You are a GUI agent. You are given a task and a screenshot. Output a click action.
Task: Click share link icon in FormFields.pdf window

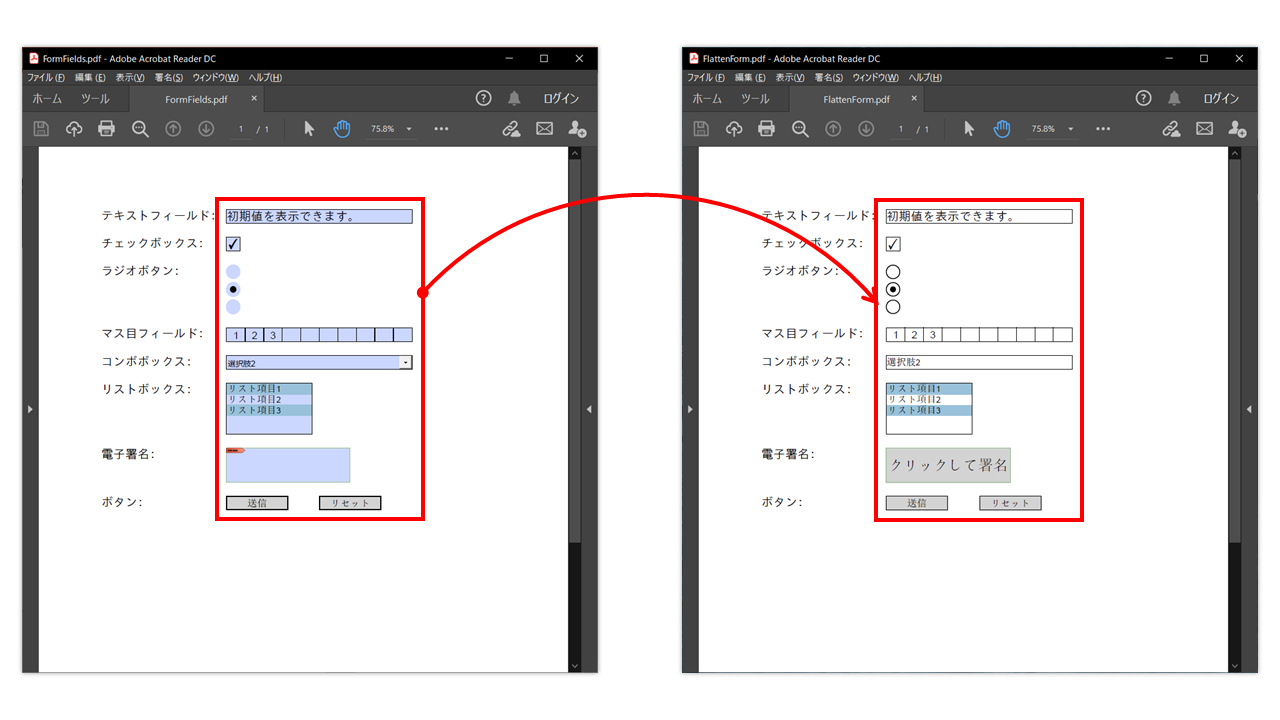tap(511, 129)
